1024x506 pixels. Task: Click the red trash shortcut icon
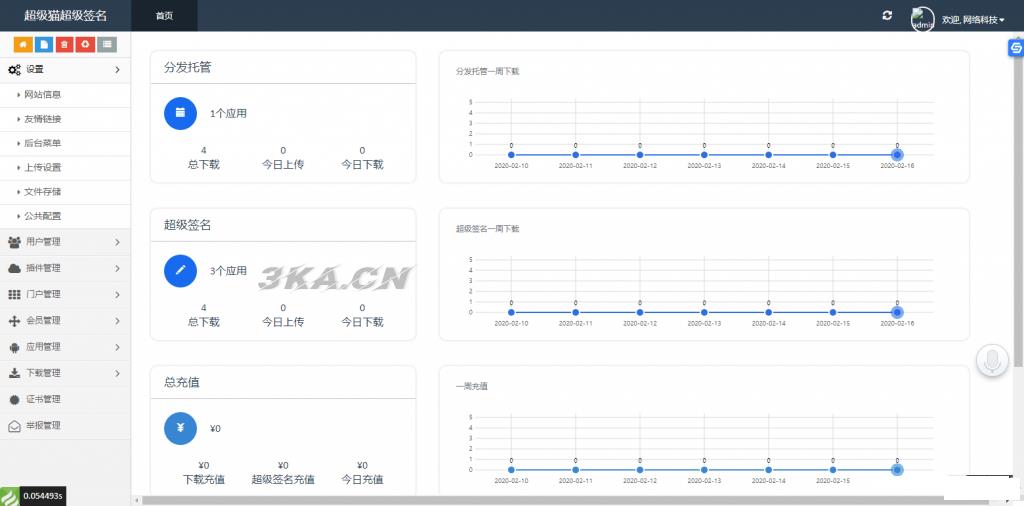(x=64, y=44)
